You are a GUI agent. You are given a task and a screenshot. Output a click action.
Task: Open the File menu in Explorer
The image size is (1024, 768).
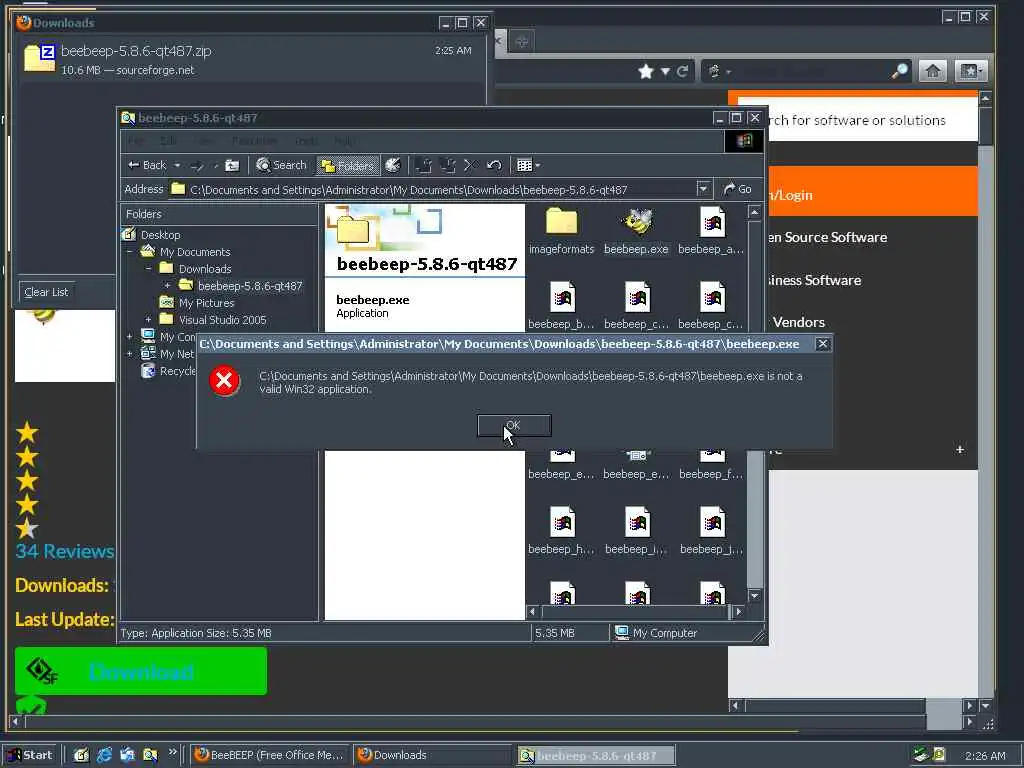click(136, 141)
